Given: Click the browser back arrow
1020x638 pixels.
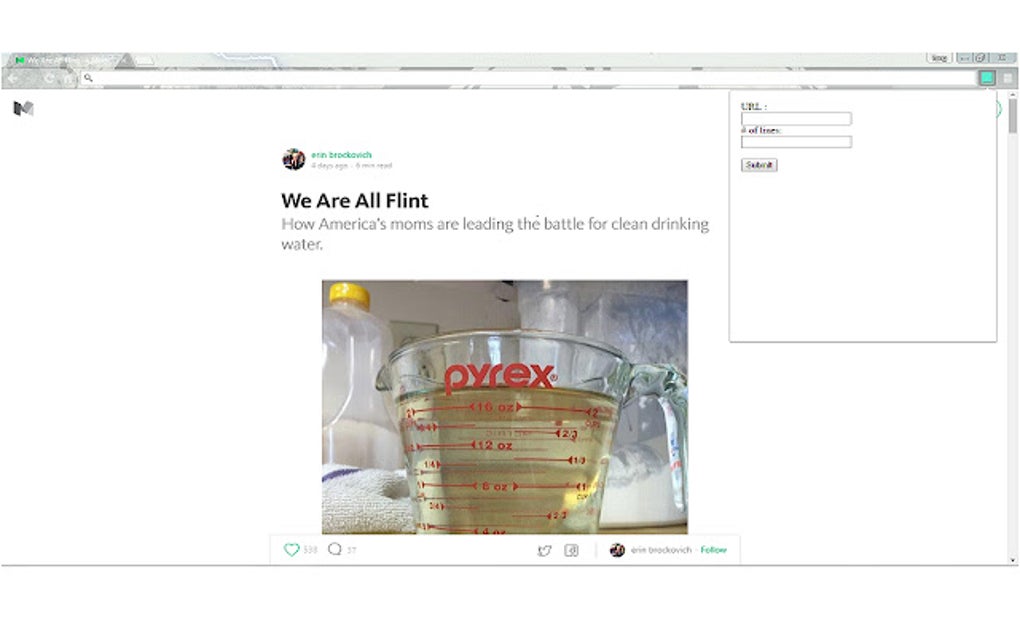Looking at the screenshot, I should click(13, 79).
